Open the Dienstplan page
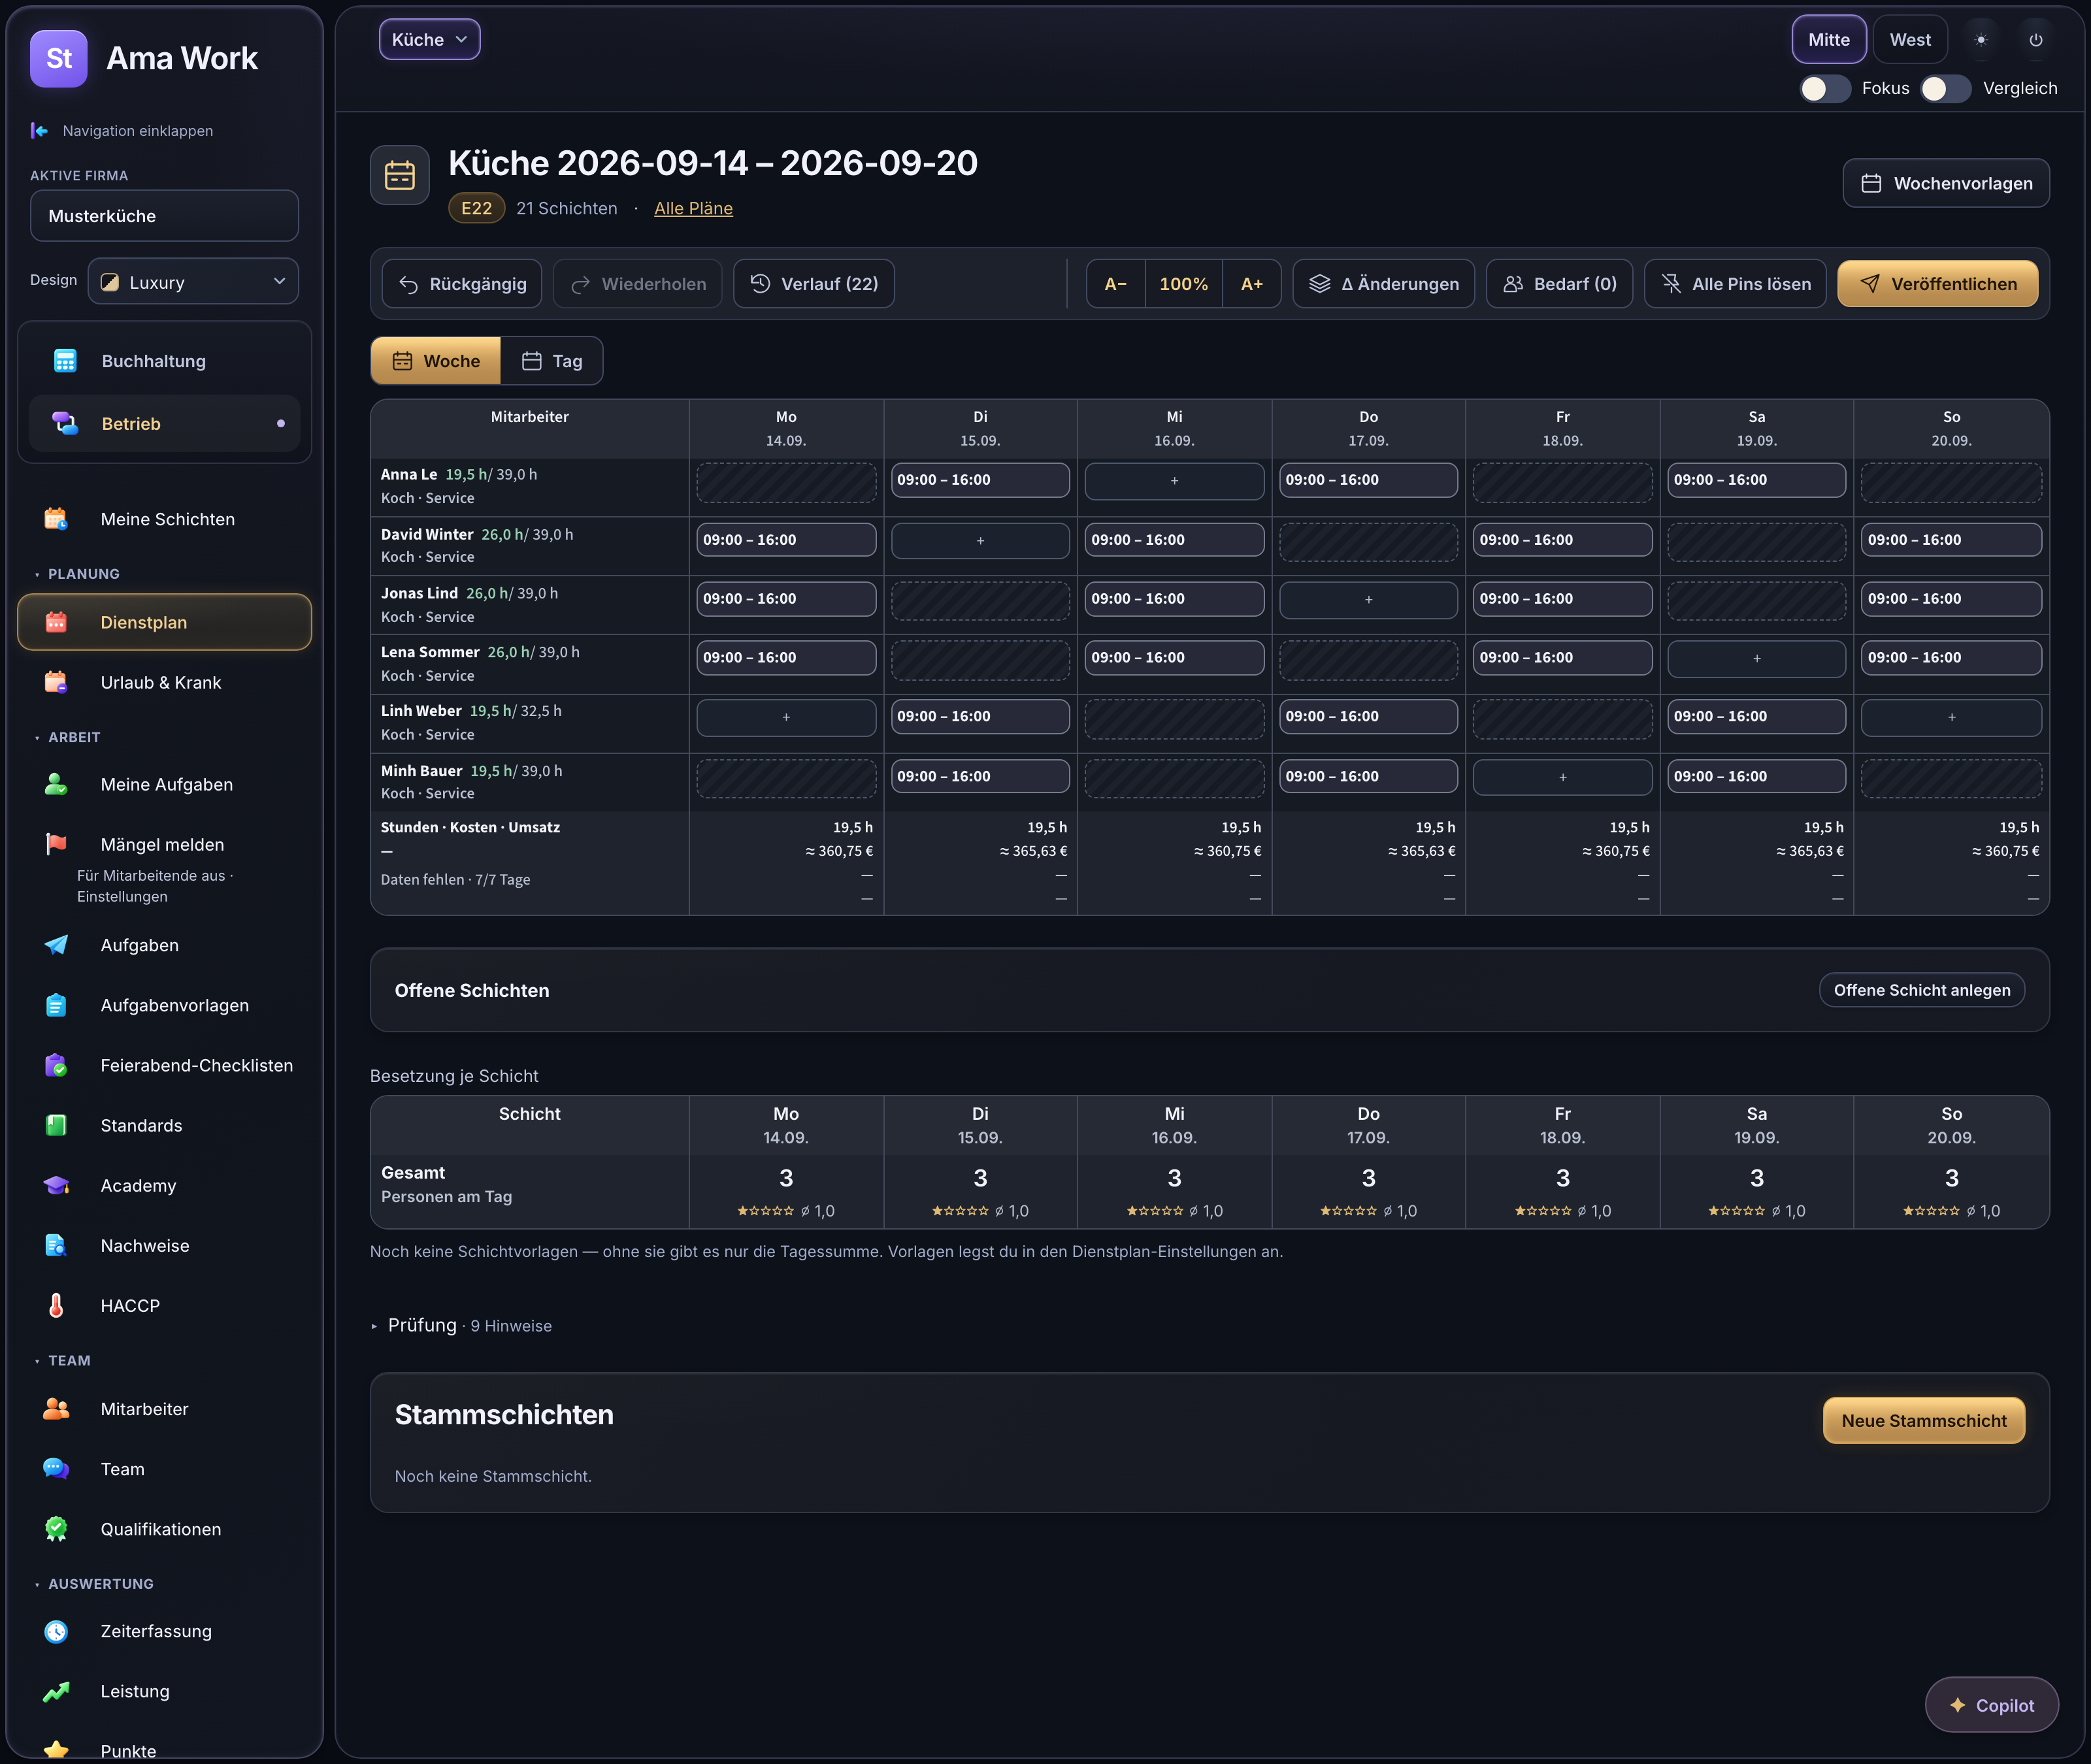The width and height of the screenshot is (2091, 1764). coord(165,622)
